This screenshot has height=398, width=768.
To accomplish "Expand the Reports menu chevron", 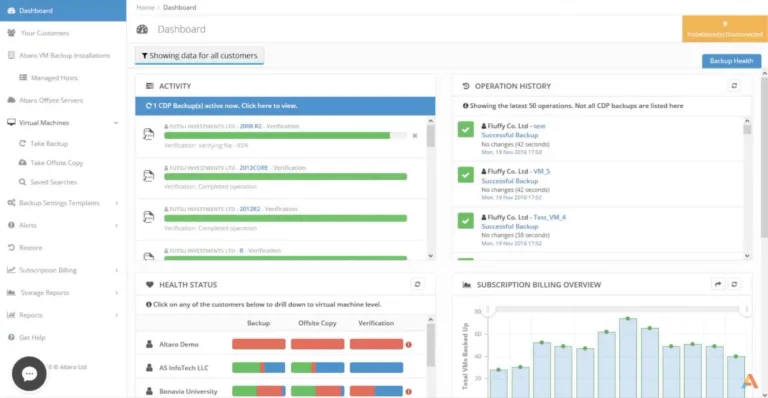I will coord(117,315).
